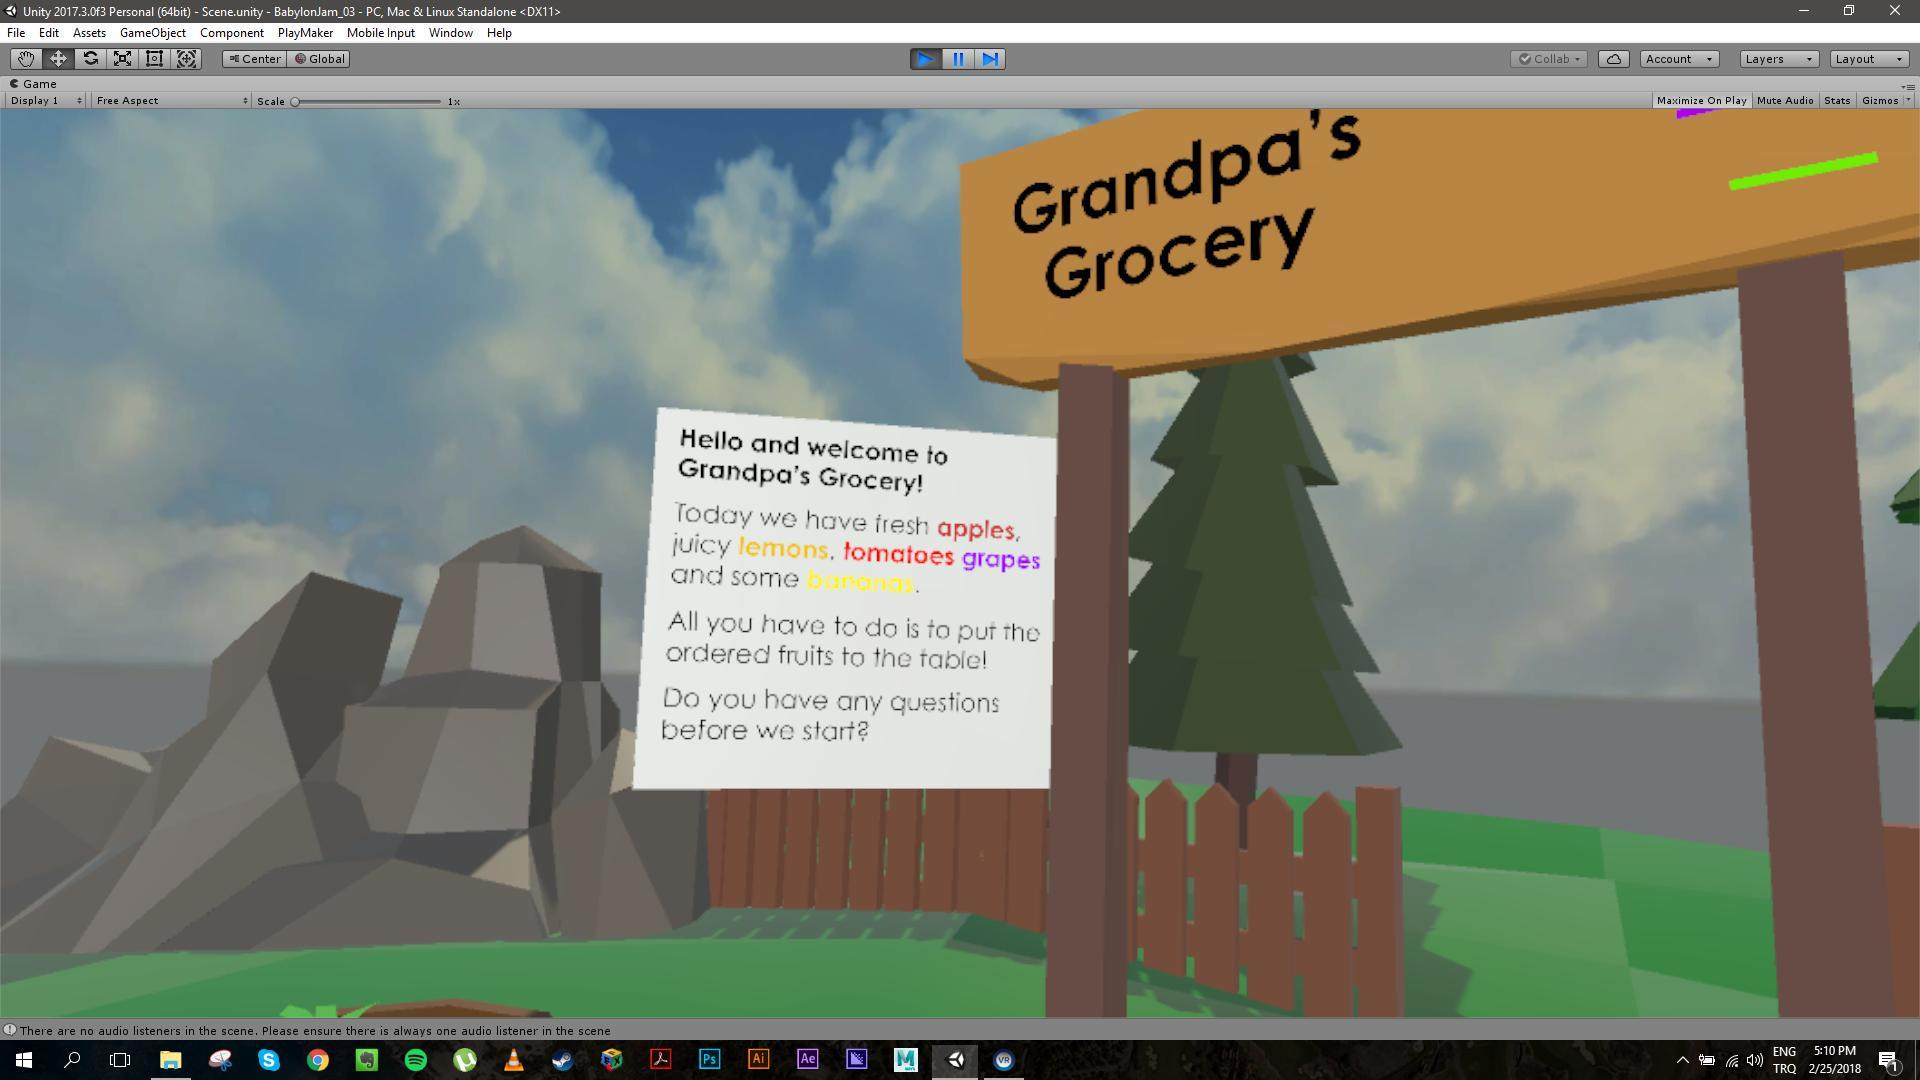Click the Game view Scale slider
This screenshot has width=1920, height=1080.
[x=367, y=101]
